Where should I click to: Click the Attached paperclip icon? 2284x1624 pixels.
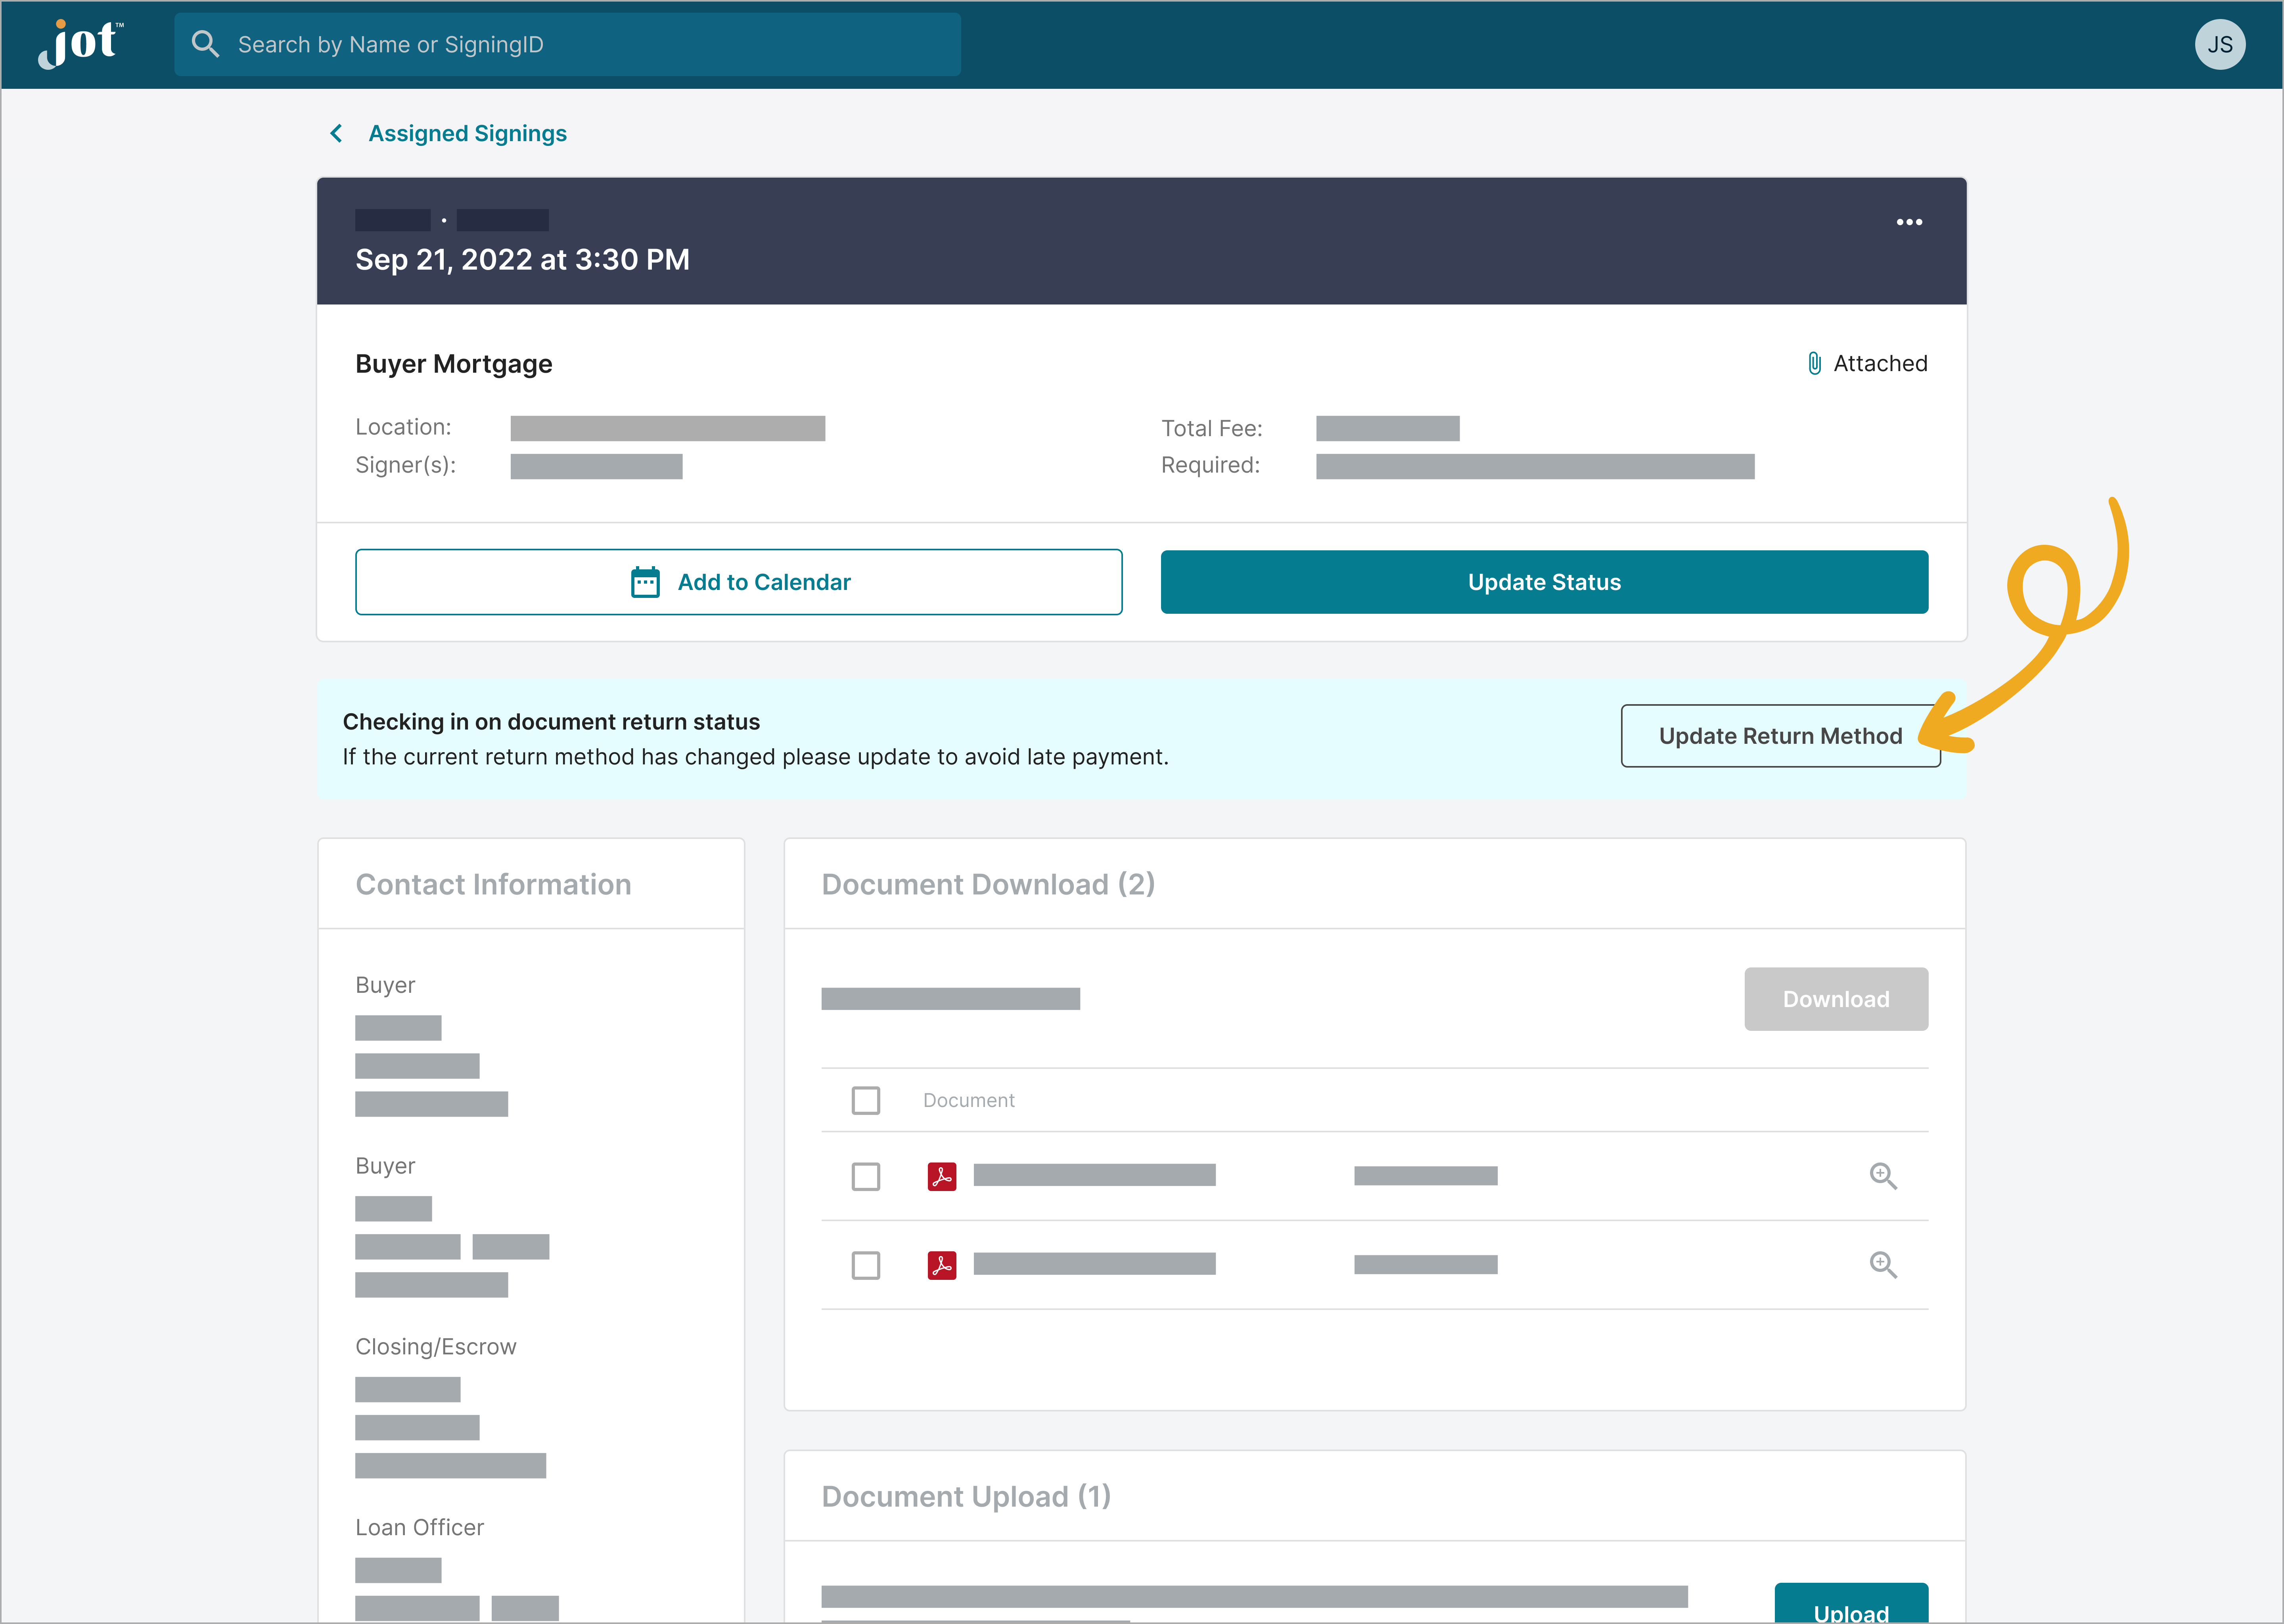point(1814,363)
